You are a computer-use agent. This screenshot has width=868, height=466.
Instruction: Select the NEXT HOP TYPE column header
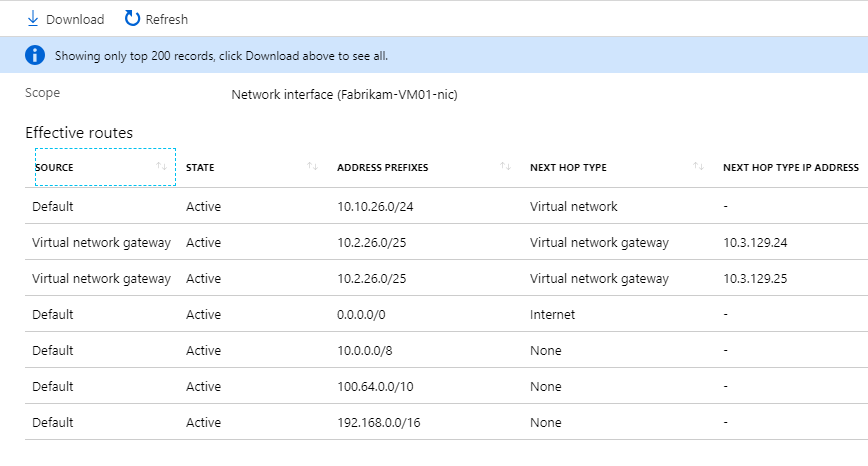568,167
